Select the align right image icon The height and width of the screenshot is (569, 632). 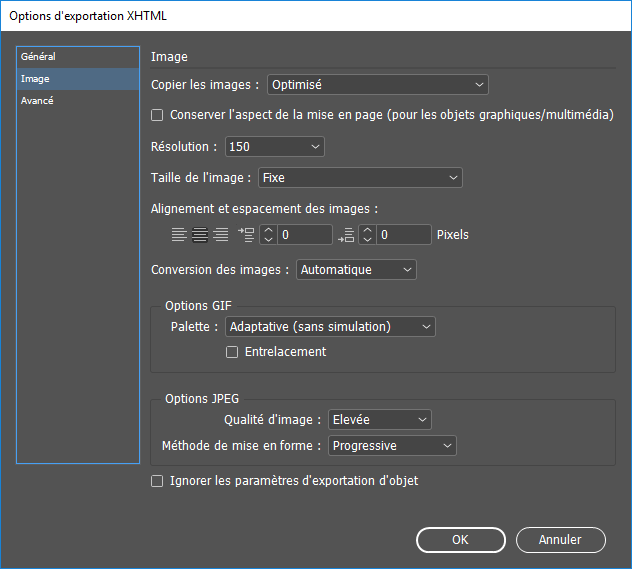coord(221,235)
